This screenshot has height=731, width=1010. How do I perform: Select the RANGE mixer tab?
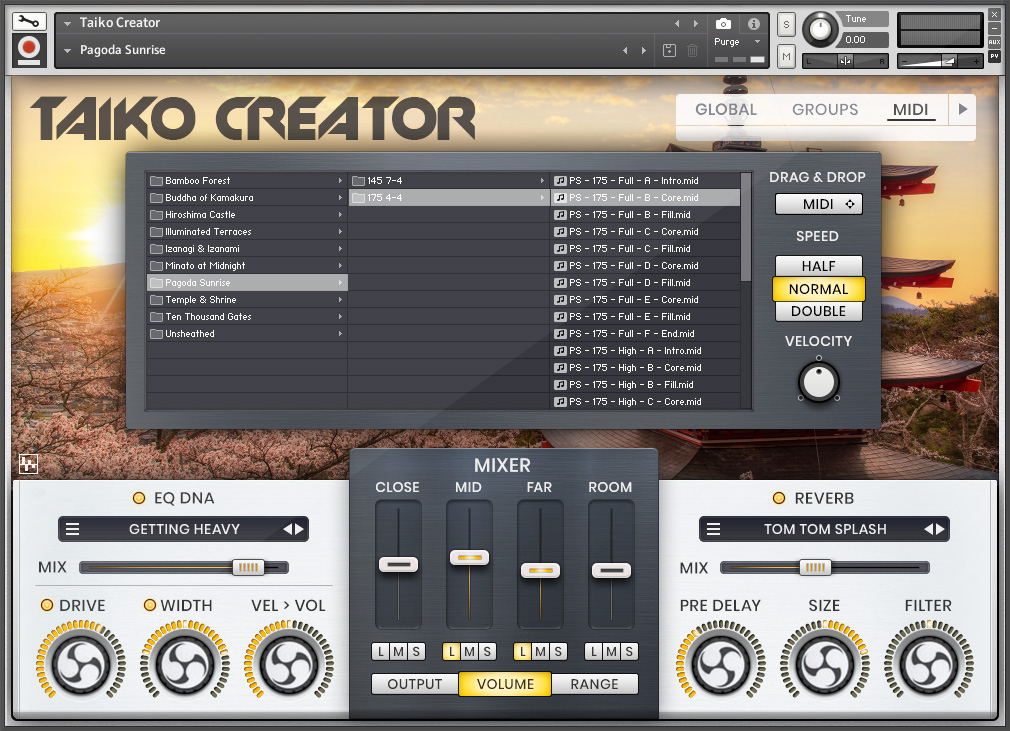coord(595,684)
